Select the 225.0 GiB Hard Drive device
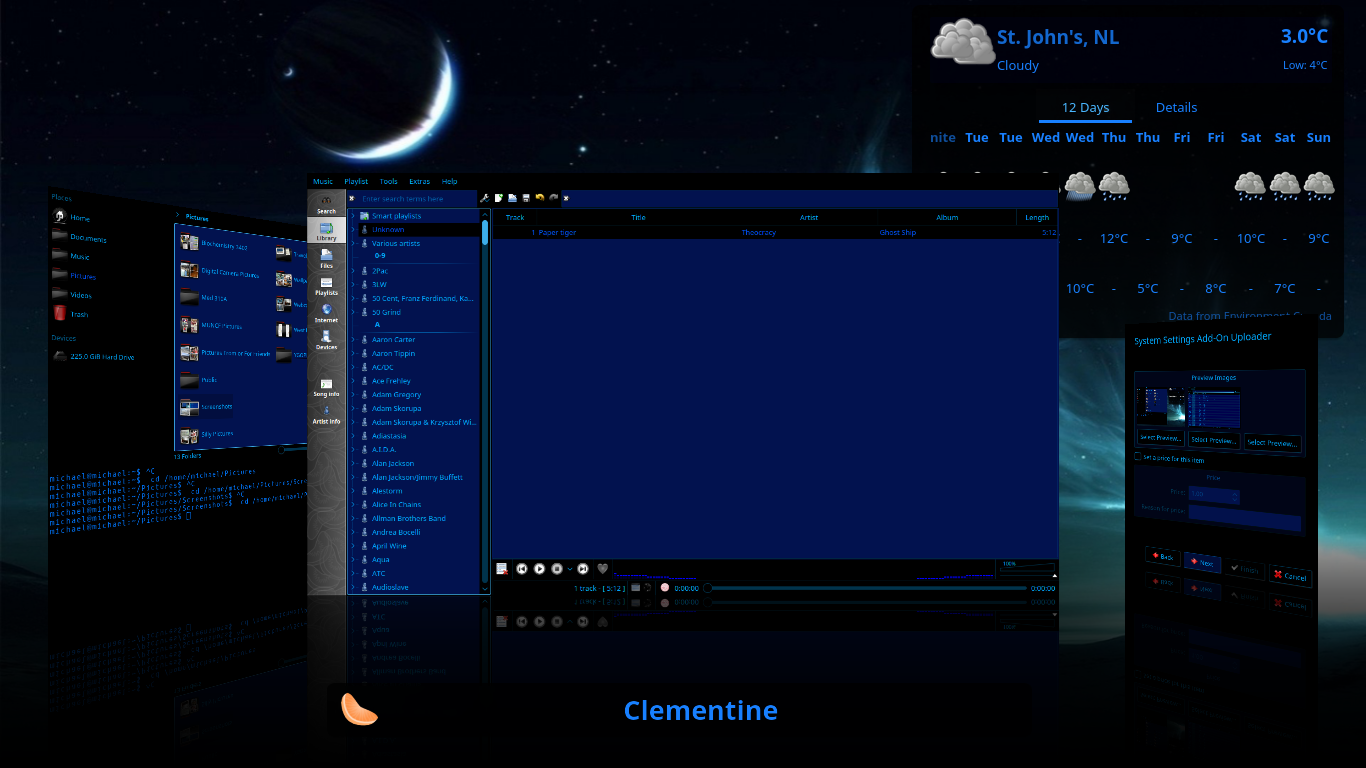1366x768 pixels. click(x=93, y=356)
